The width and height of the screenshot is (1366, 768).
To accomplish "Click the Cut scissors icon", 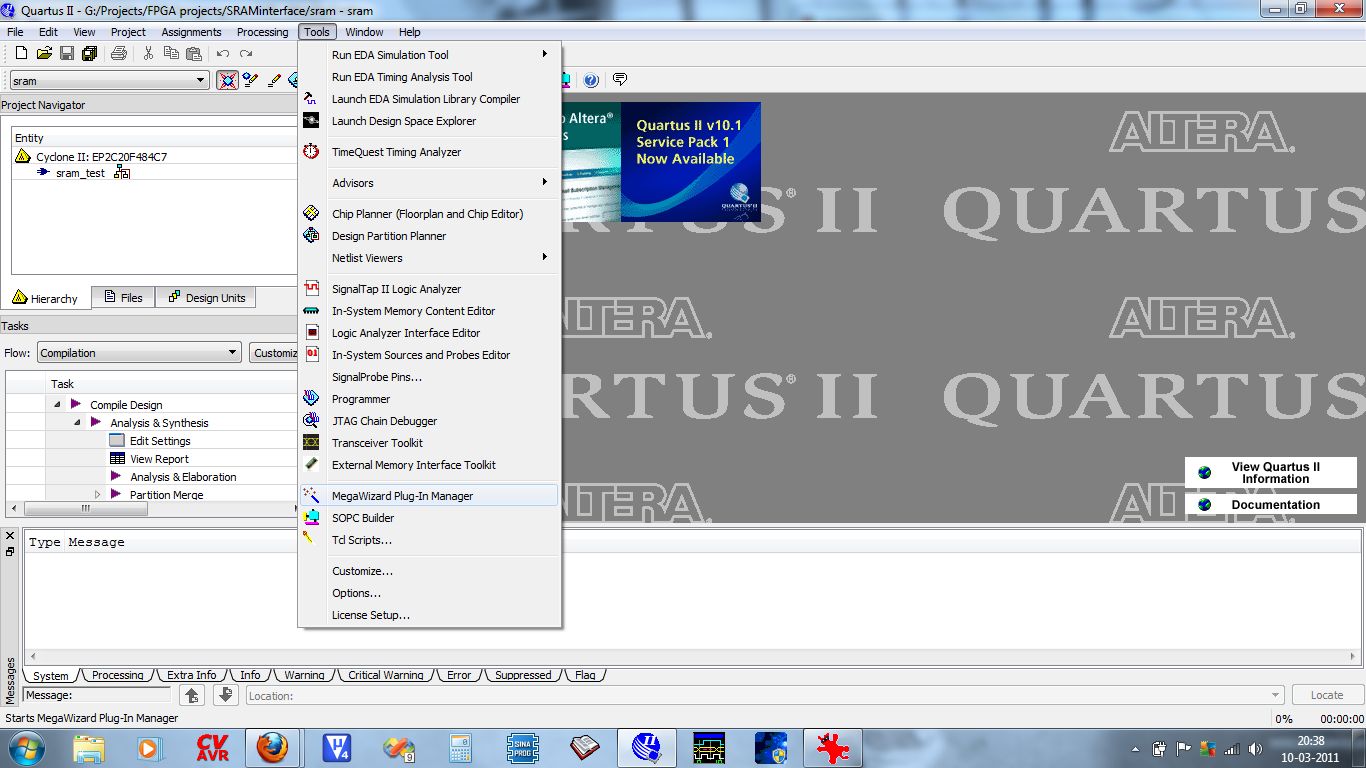I will 148,53.
